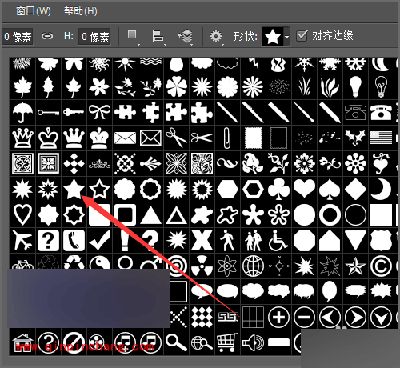Select the telephone handset square shape

tap(74, 241)
